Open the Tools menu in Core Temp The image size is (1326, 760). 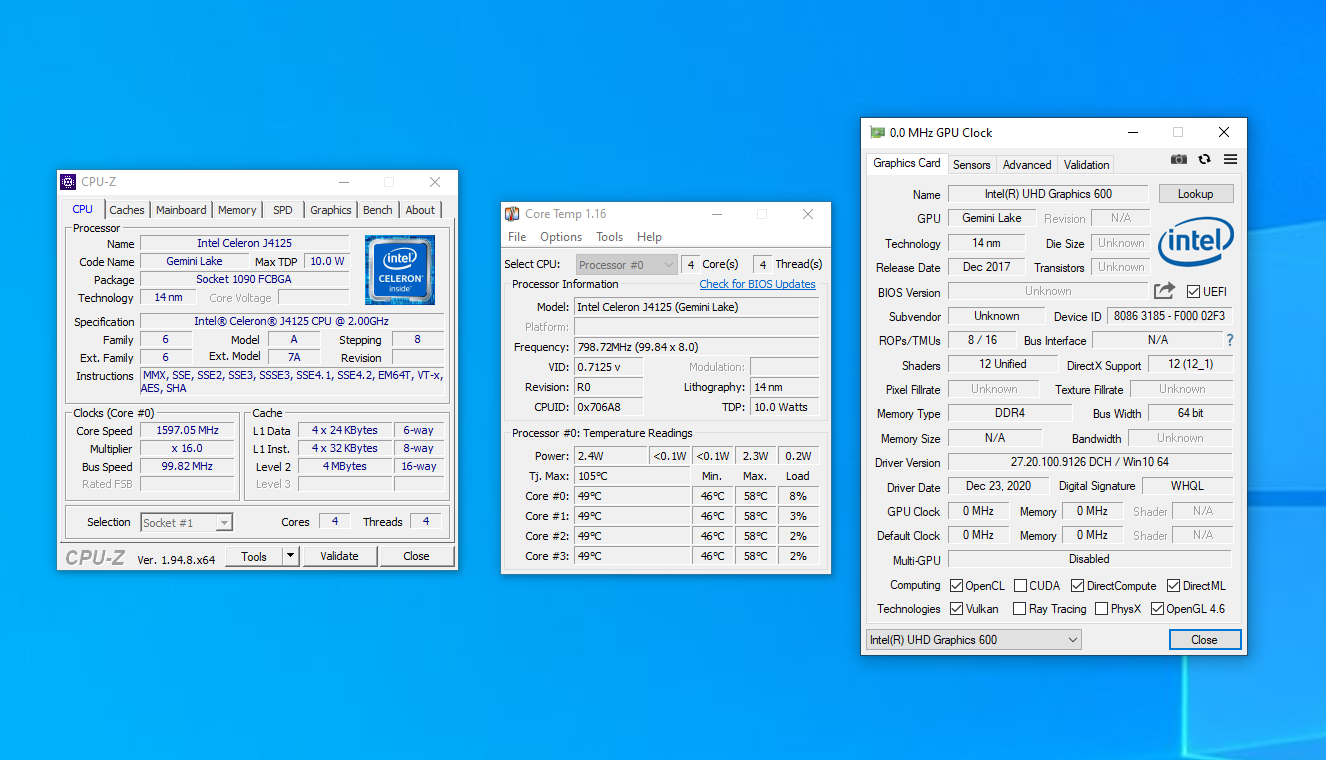click(x=610, y=237)
